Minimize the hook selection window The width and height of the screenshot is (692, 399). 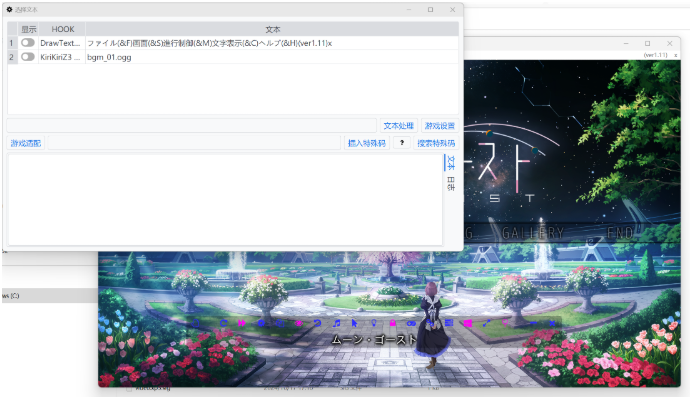[409, 9]
